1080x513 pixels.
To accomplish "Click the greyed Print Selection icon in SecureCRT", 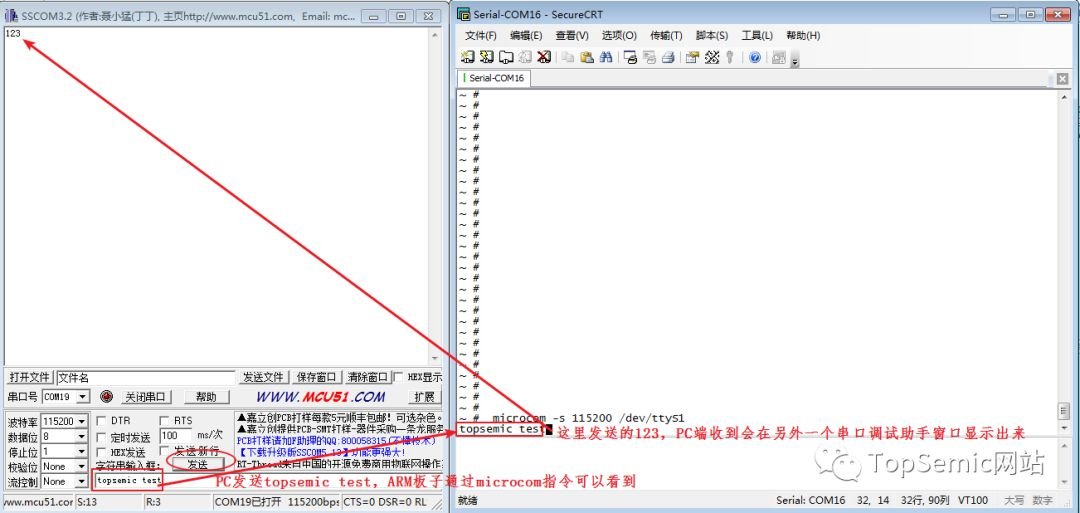I will (x=649, y=57).
